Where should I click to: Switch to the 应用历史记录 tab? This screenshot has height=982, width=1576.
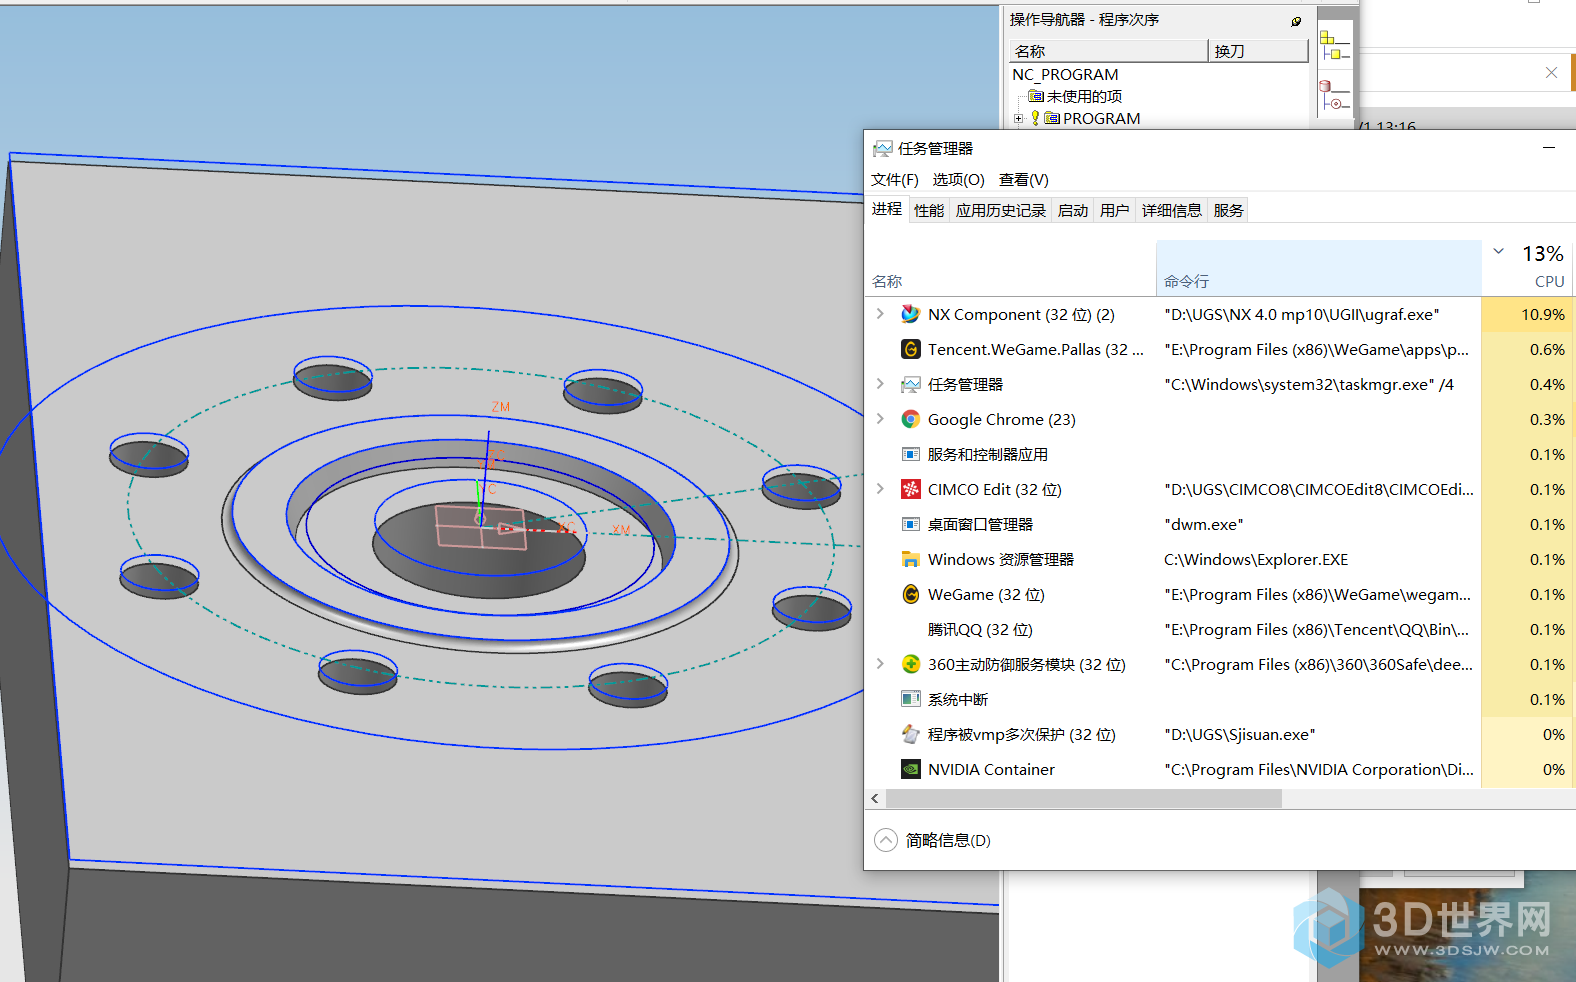[1000, 210]
